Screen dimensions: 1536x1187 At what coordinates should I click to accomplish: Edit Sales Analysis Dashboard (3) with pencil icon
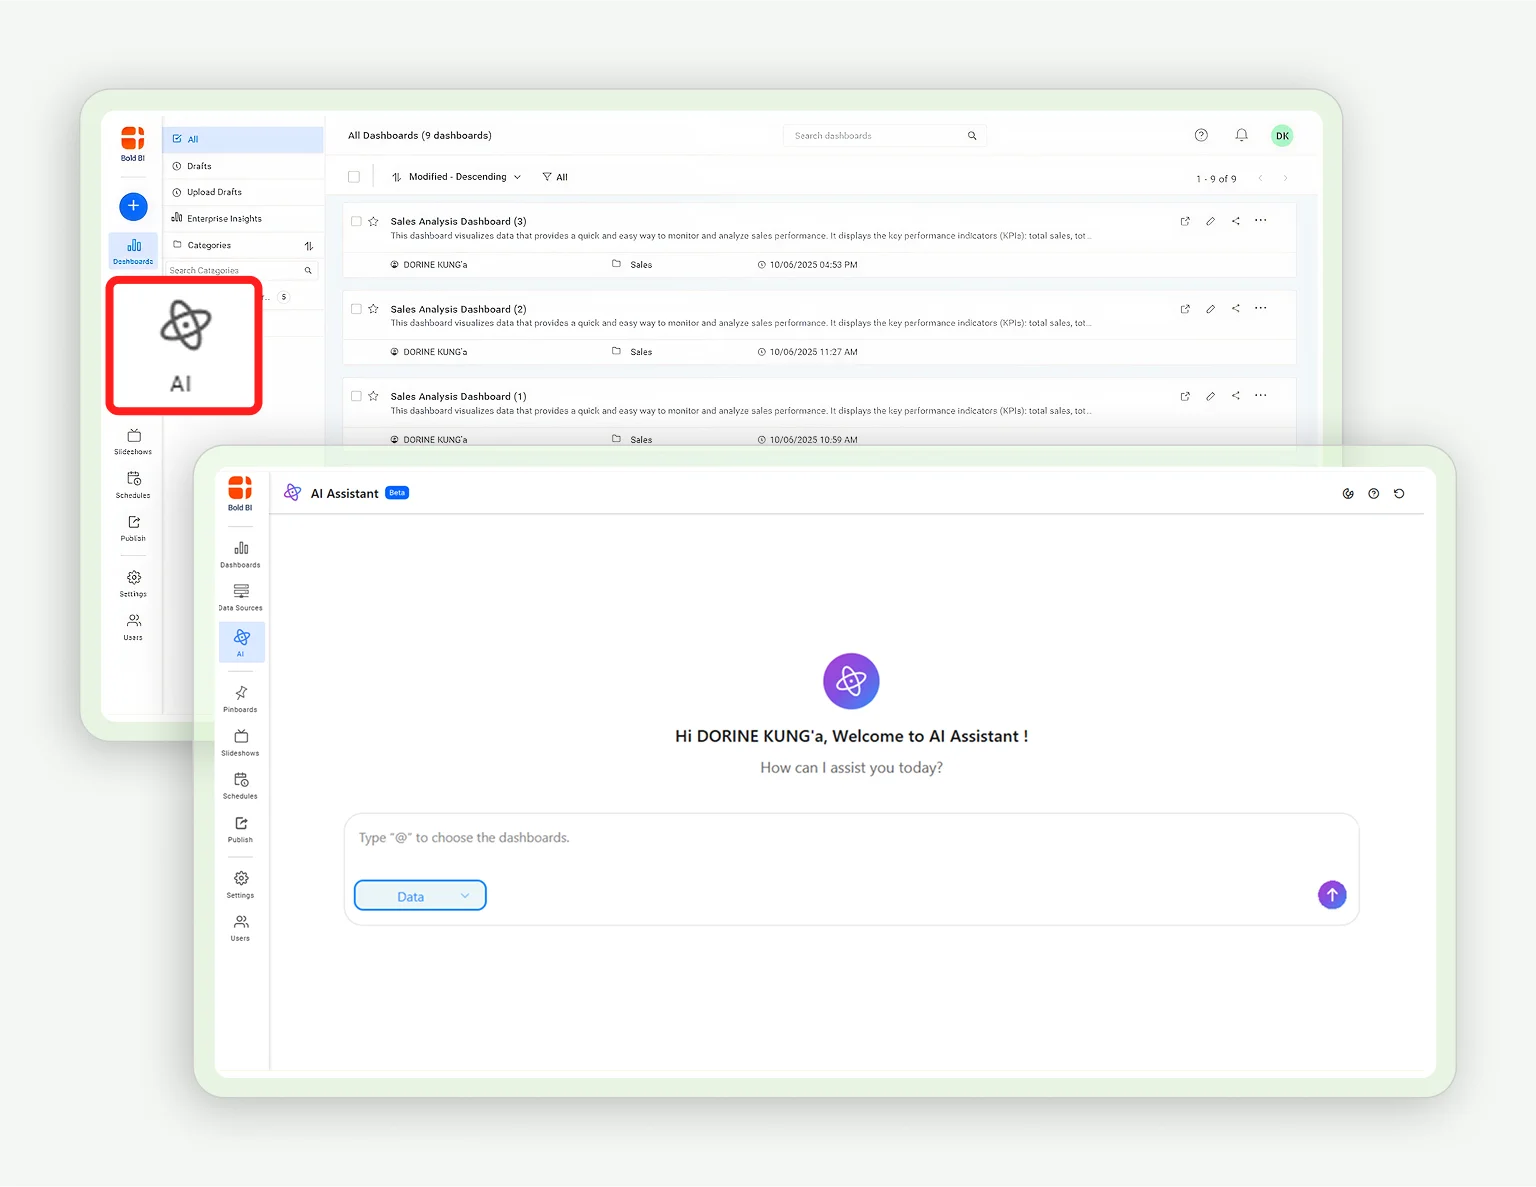coord(1210,221)
